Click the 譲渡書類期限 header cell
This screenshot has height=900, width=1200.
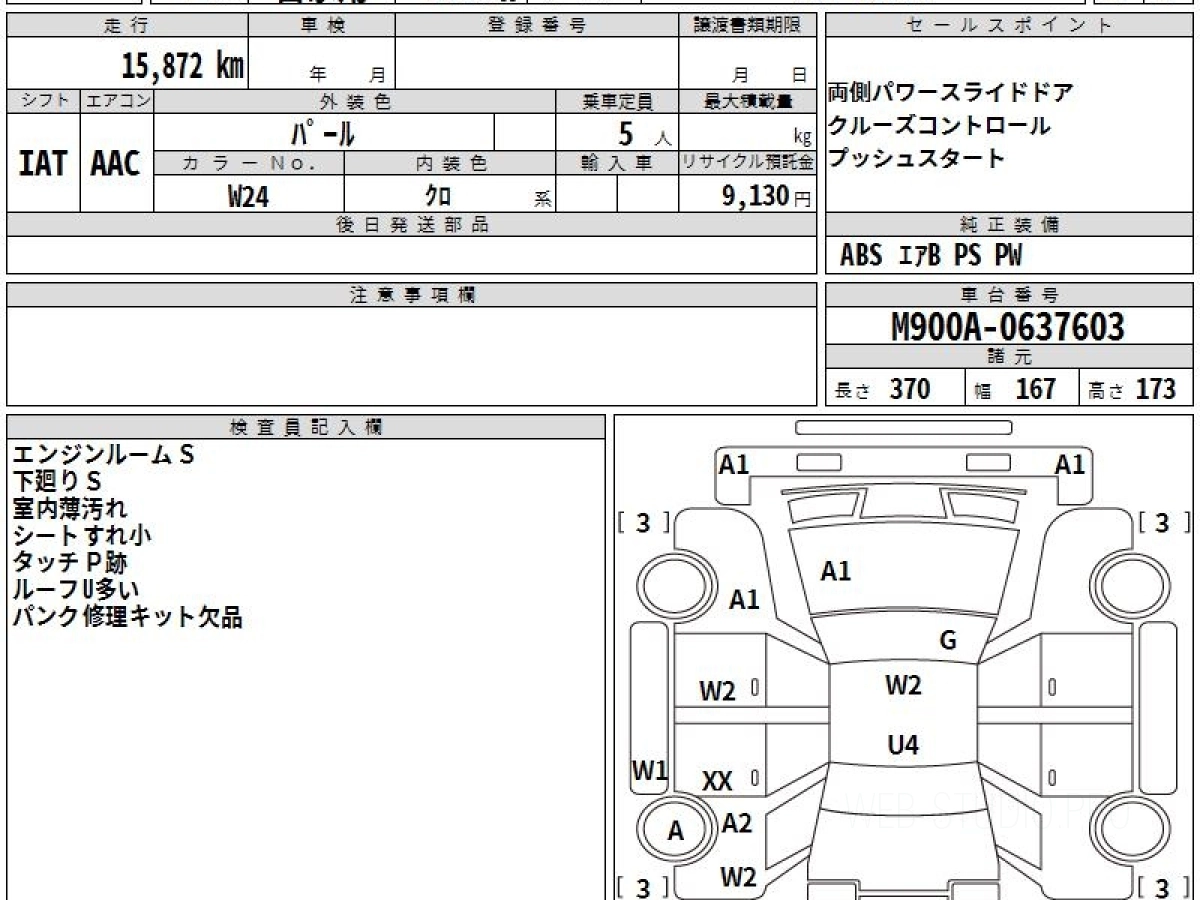[748, 26]
